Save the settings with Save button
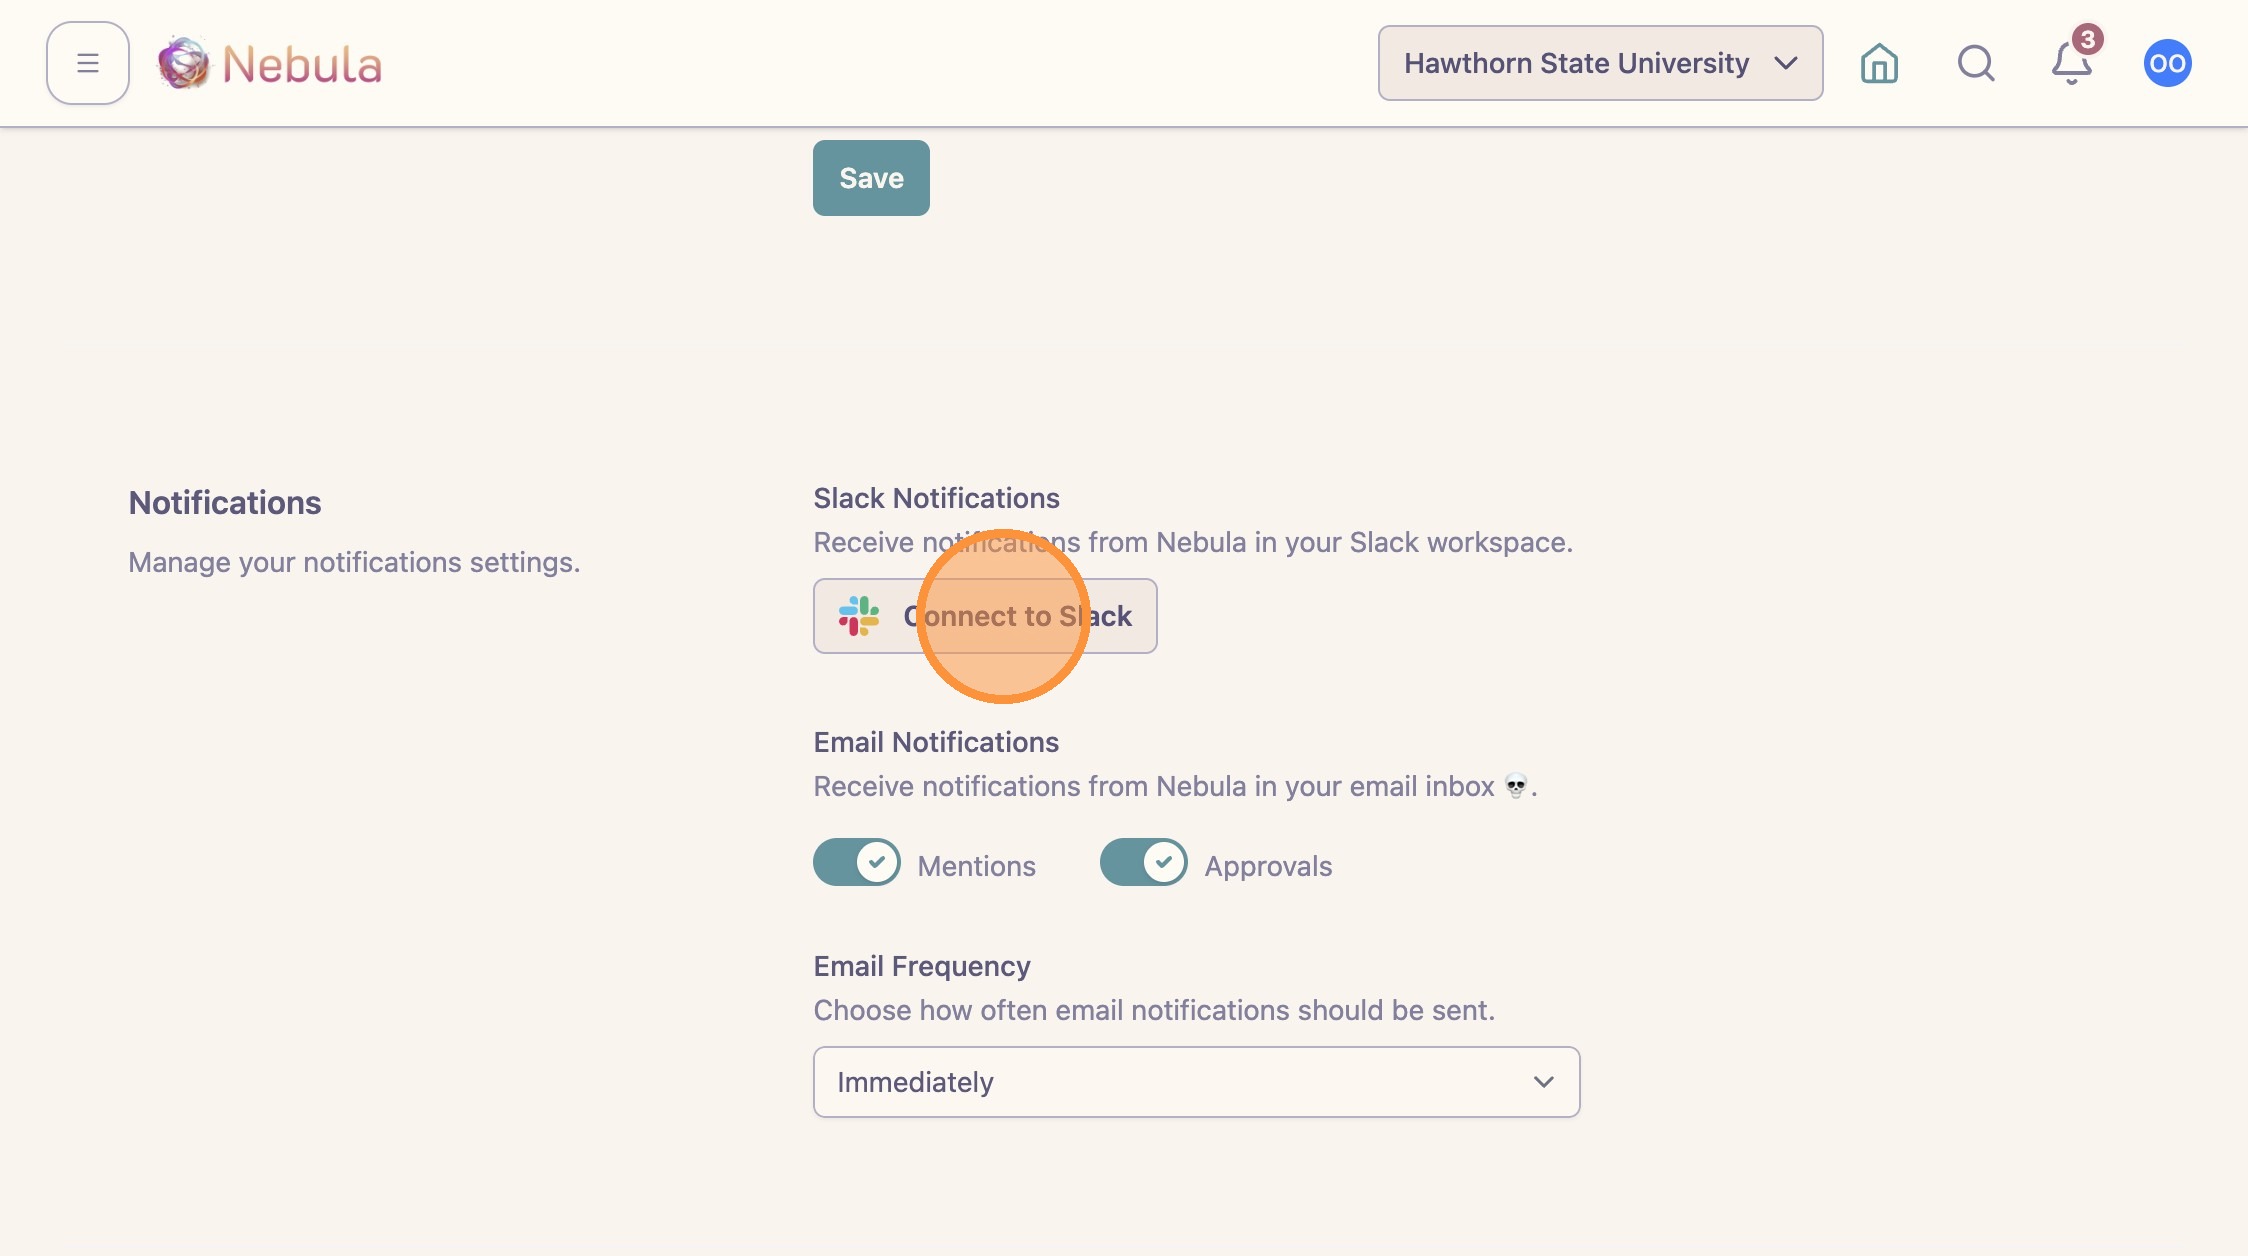2248x1256 pixels. (871, 178)
